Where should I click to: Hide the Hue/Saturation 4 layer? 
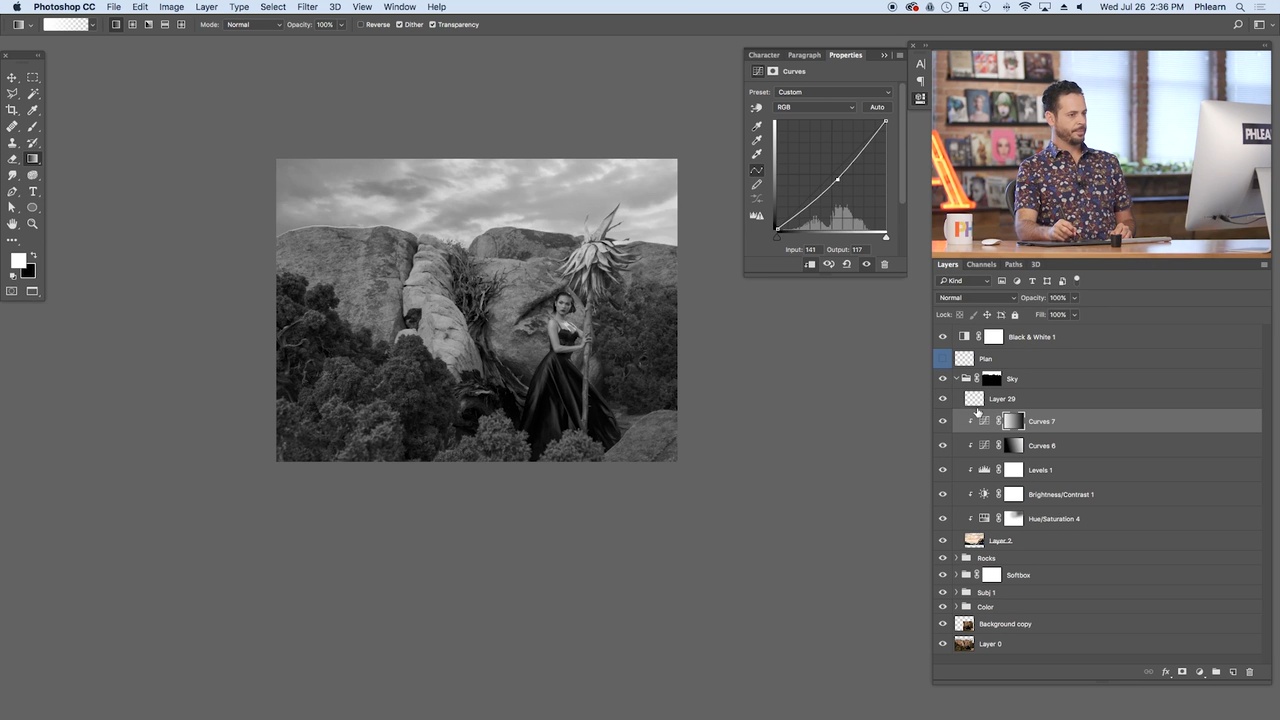point(942,519)
